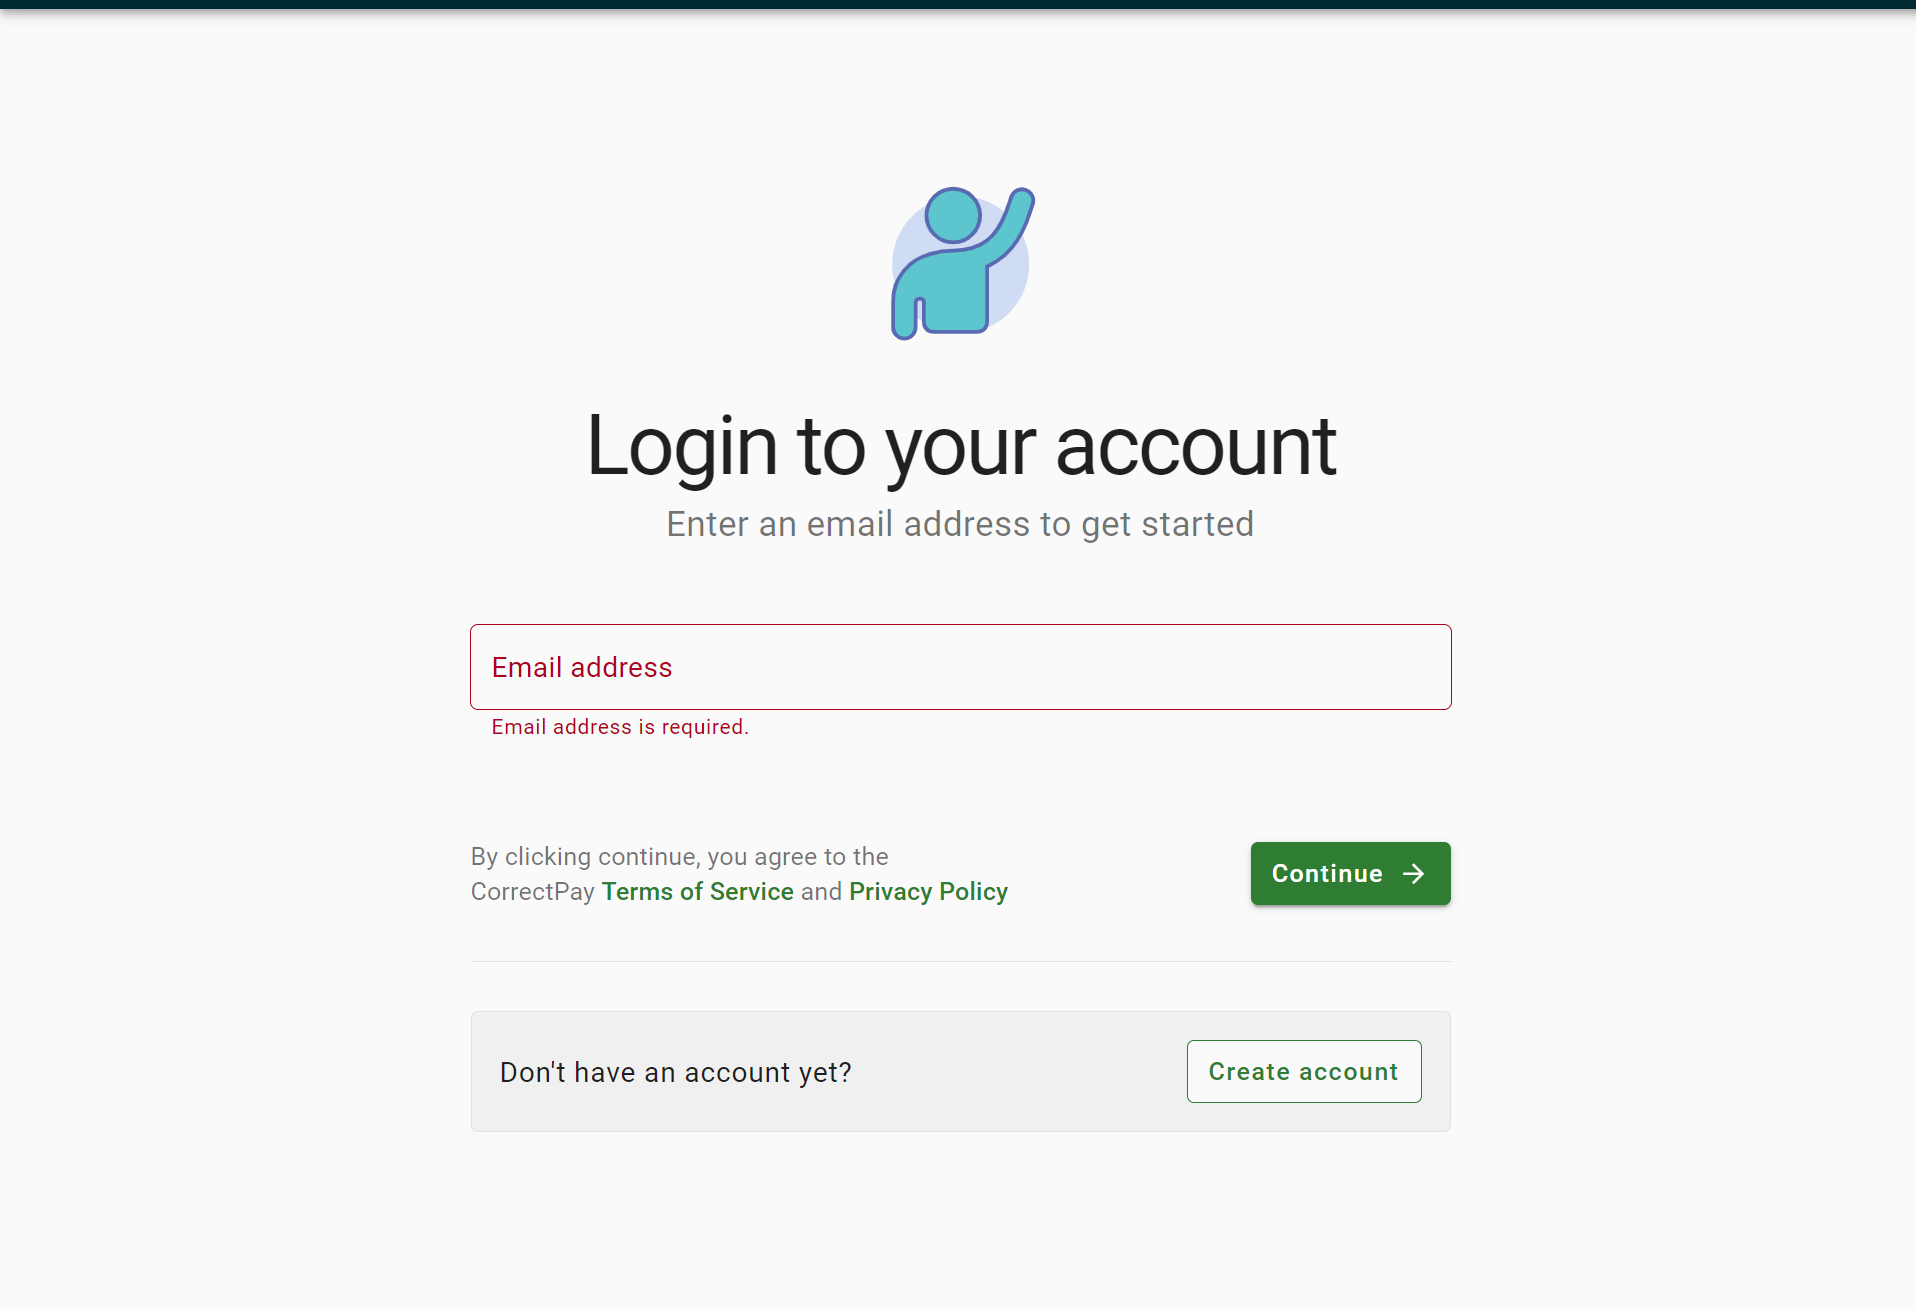Click the 'Email address is required' error message
This screenshot has height=1311, width=1916.
point(620,727)
